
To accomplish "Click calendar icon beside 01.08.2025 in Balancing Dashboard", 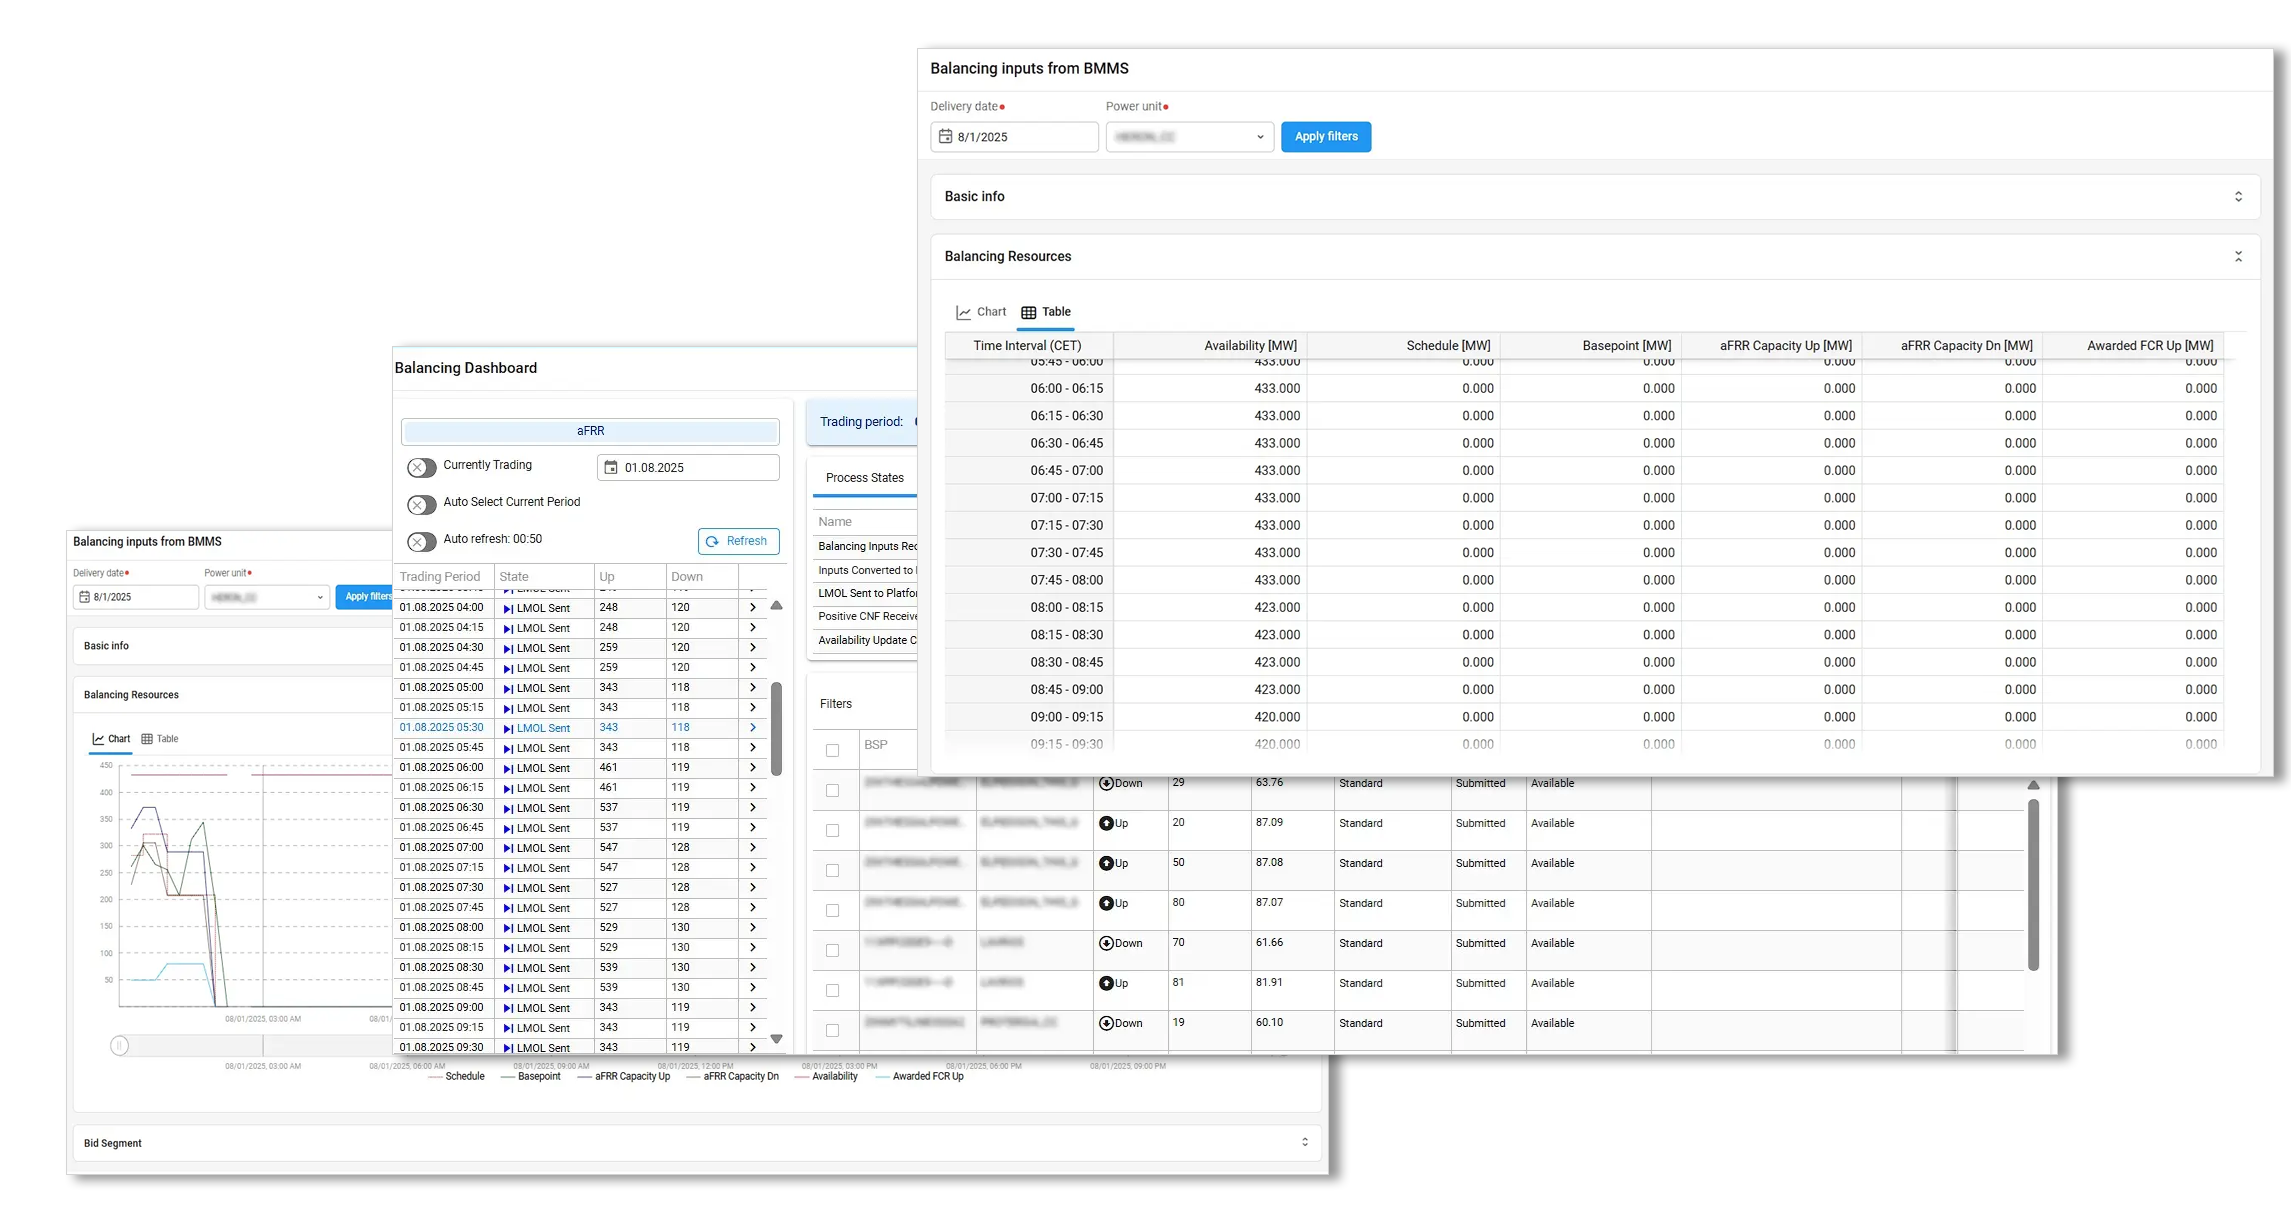I will pyautogui.click(x=611, y=467).
